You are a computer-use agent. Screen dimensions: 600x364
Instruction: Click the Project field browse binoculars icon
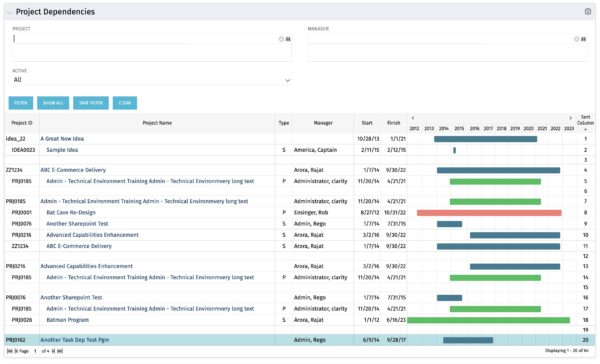point(288,39)
